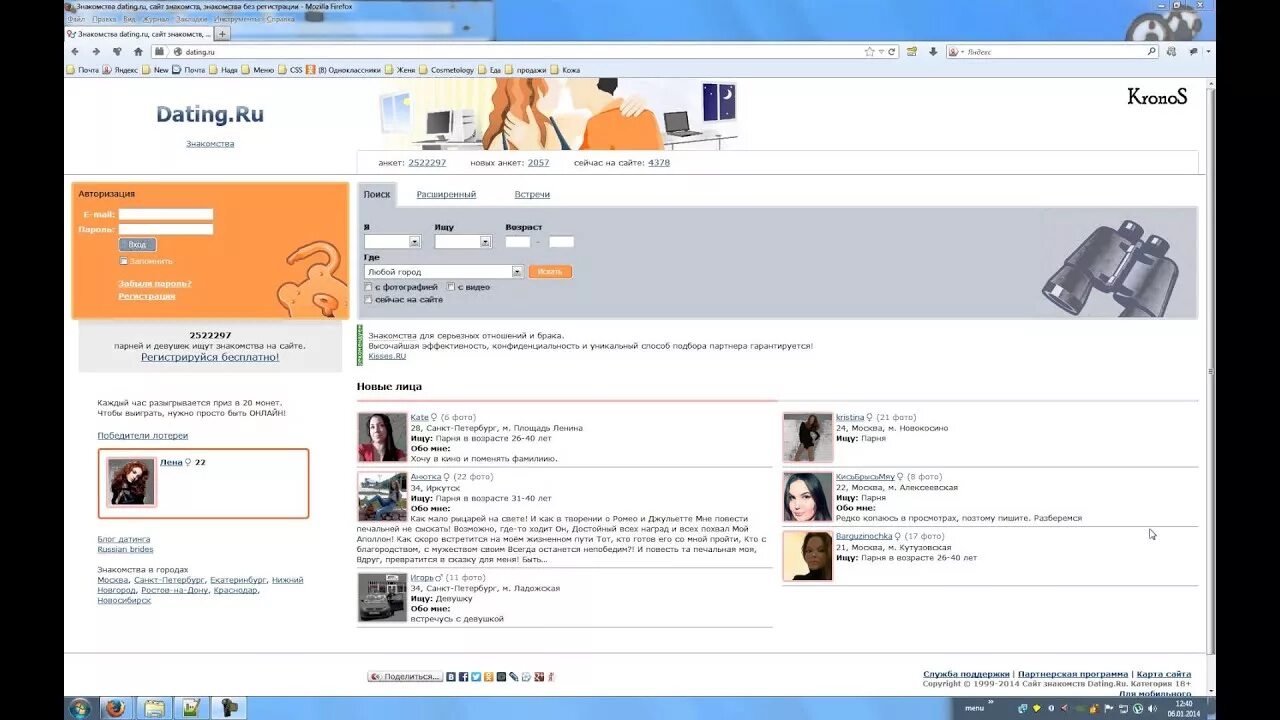Open the 'Любой город' city dropdown
Image resolution: width=1280 pixels, height=720 pixels.
444,271
